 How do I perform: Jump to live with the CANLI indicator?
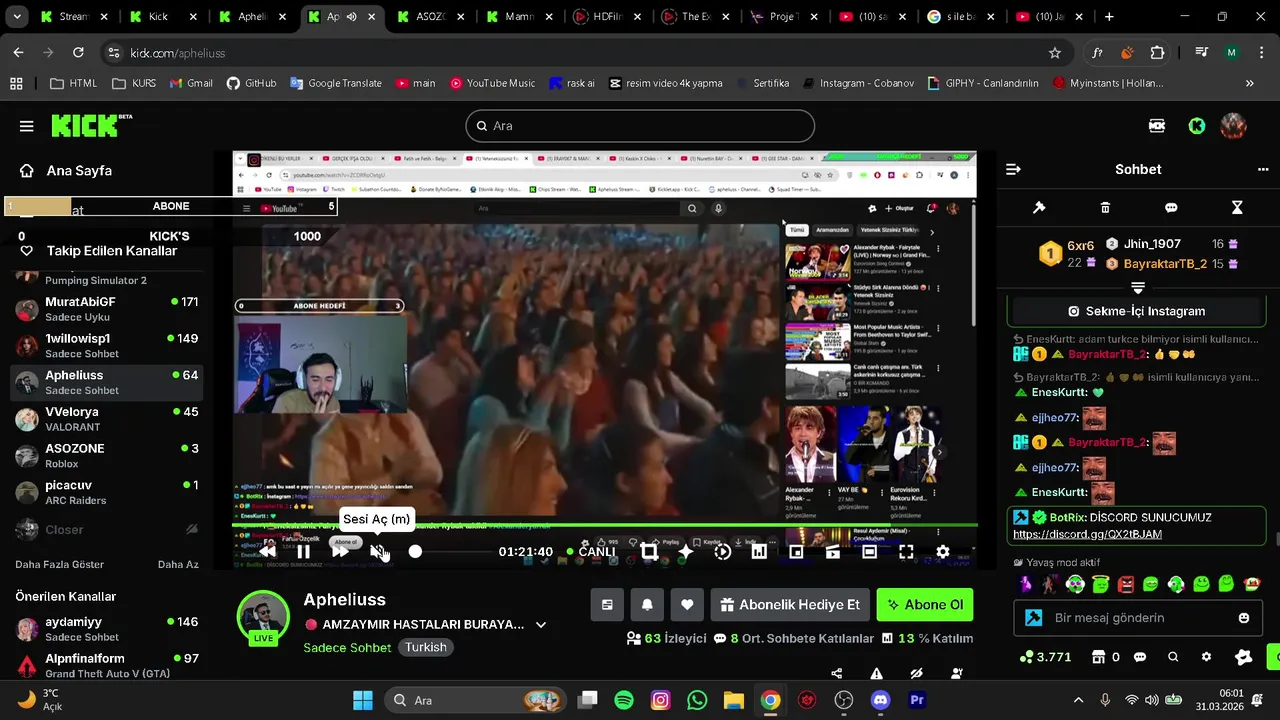tap(591, 551)
